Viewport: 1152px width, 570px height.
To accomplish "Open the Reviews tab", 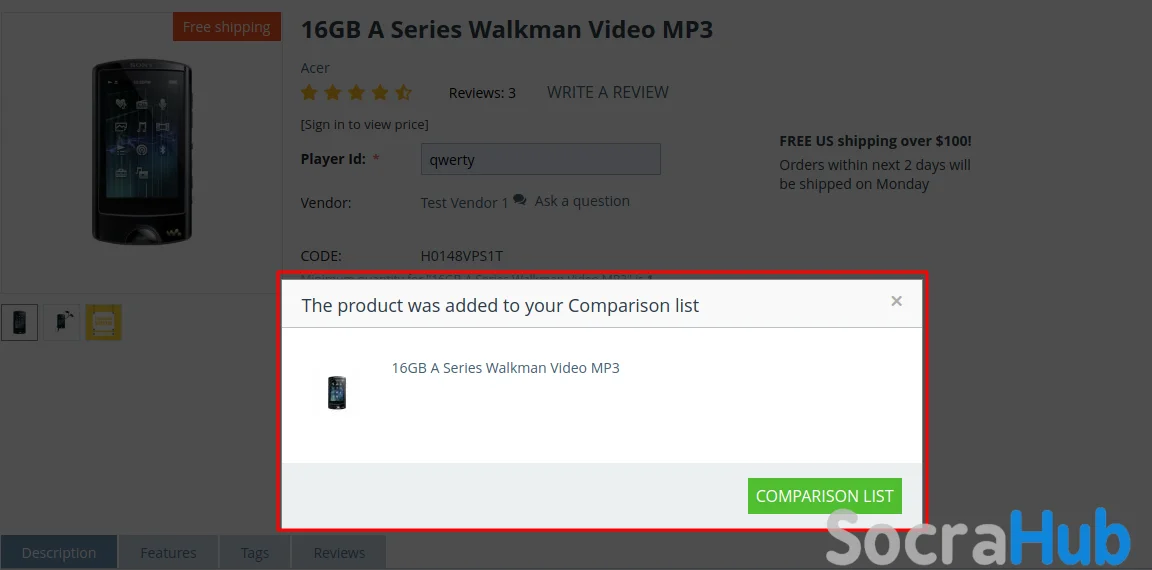I will (339, 552).
